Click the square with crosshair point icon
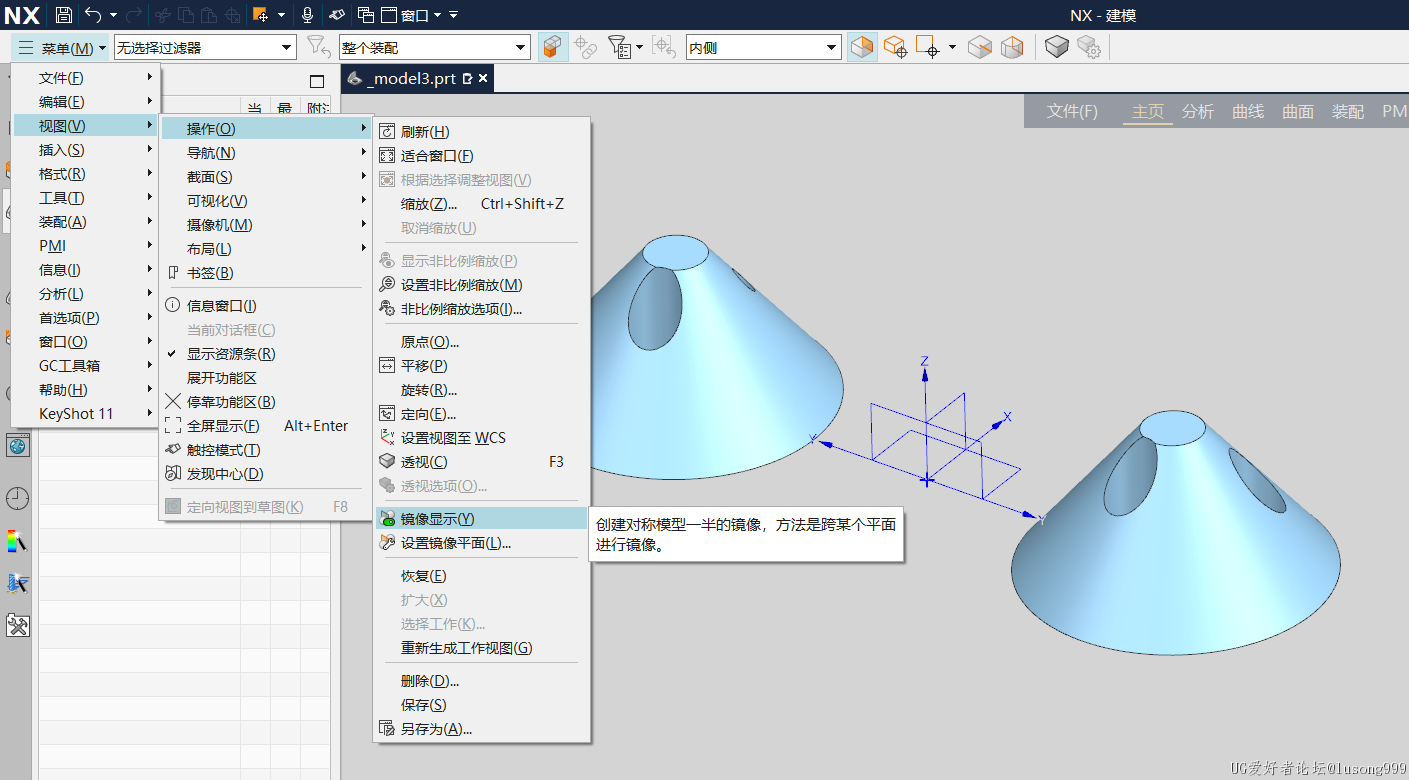 tap(929, 47)
